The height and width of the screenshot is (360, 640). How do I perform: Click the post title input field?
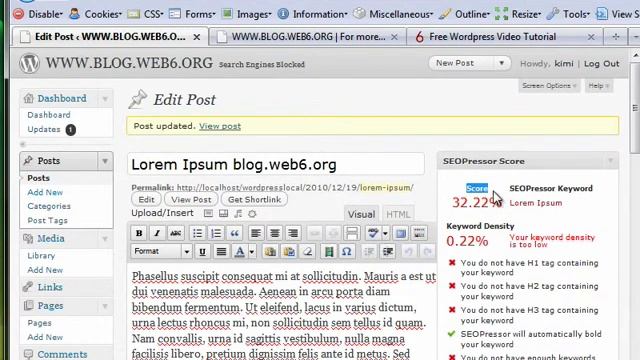click(x=276, y=164)
